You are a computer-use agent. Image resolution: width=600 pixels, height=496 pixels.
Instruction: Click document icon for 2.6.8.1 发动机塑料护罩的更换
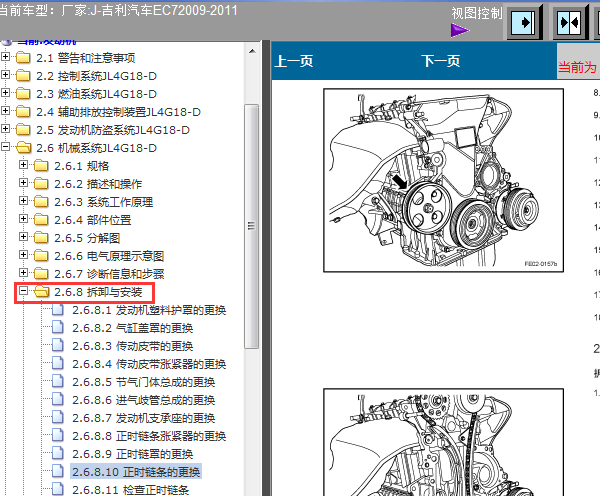[x=58, y=310]
